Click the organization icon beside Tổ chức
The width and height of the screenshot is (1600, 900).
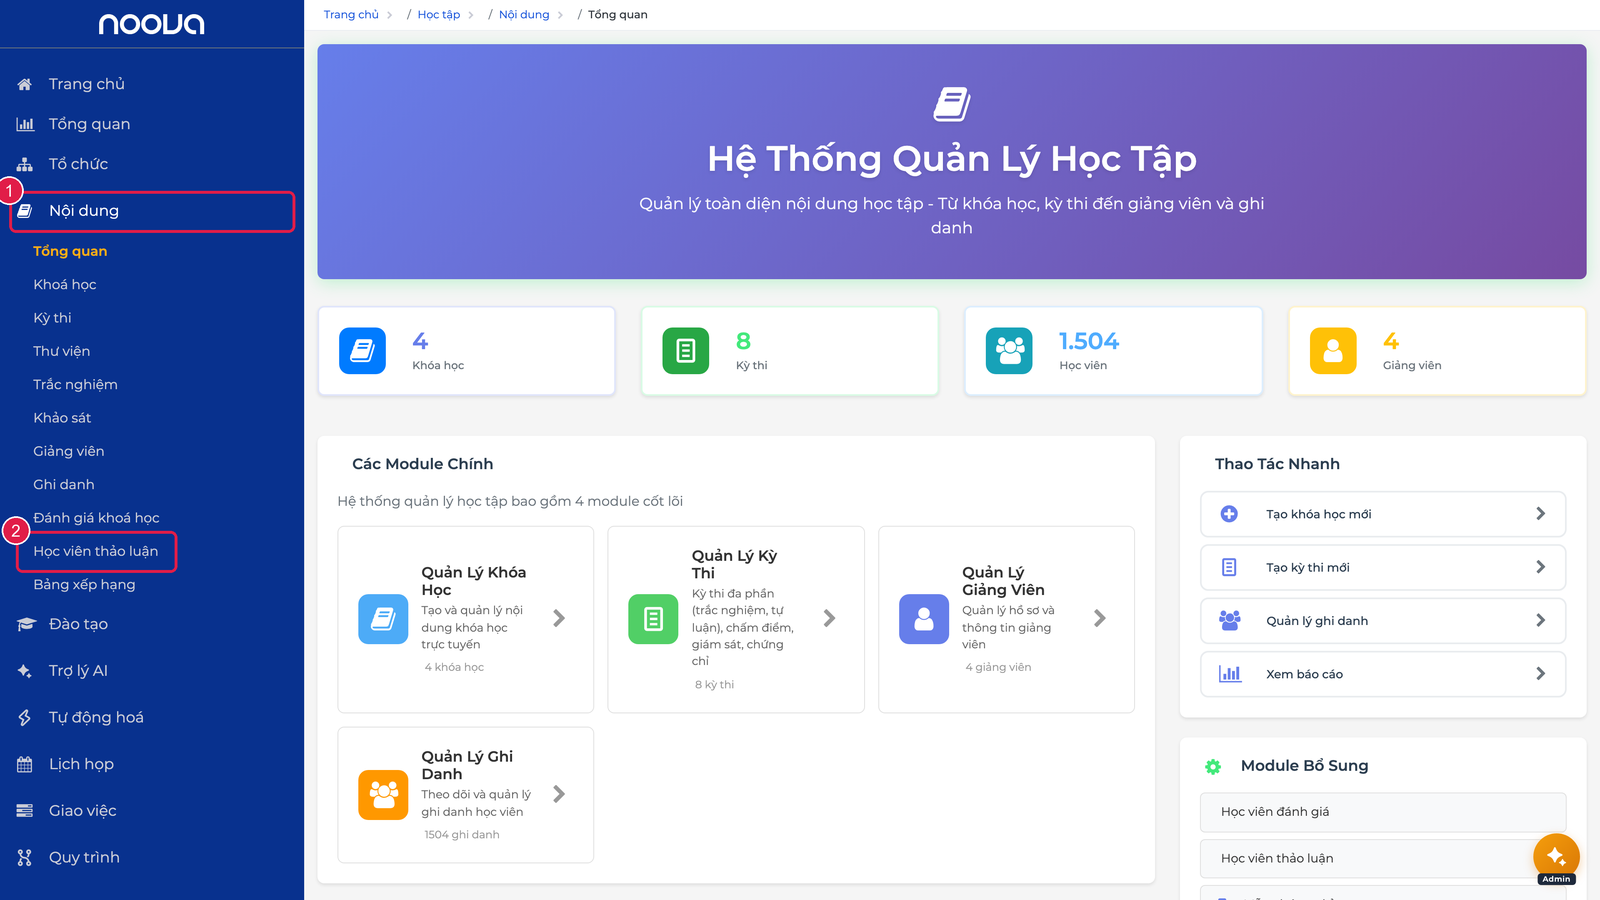click(25, 164)
